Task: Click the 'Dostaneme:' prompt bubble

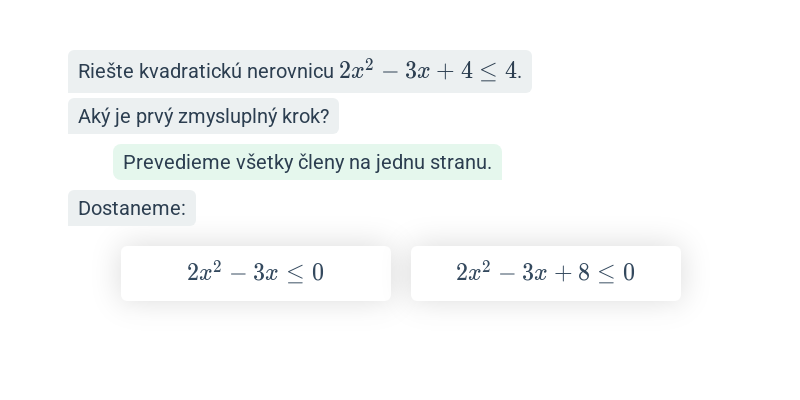Action: click(x=132, y=208)
